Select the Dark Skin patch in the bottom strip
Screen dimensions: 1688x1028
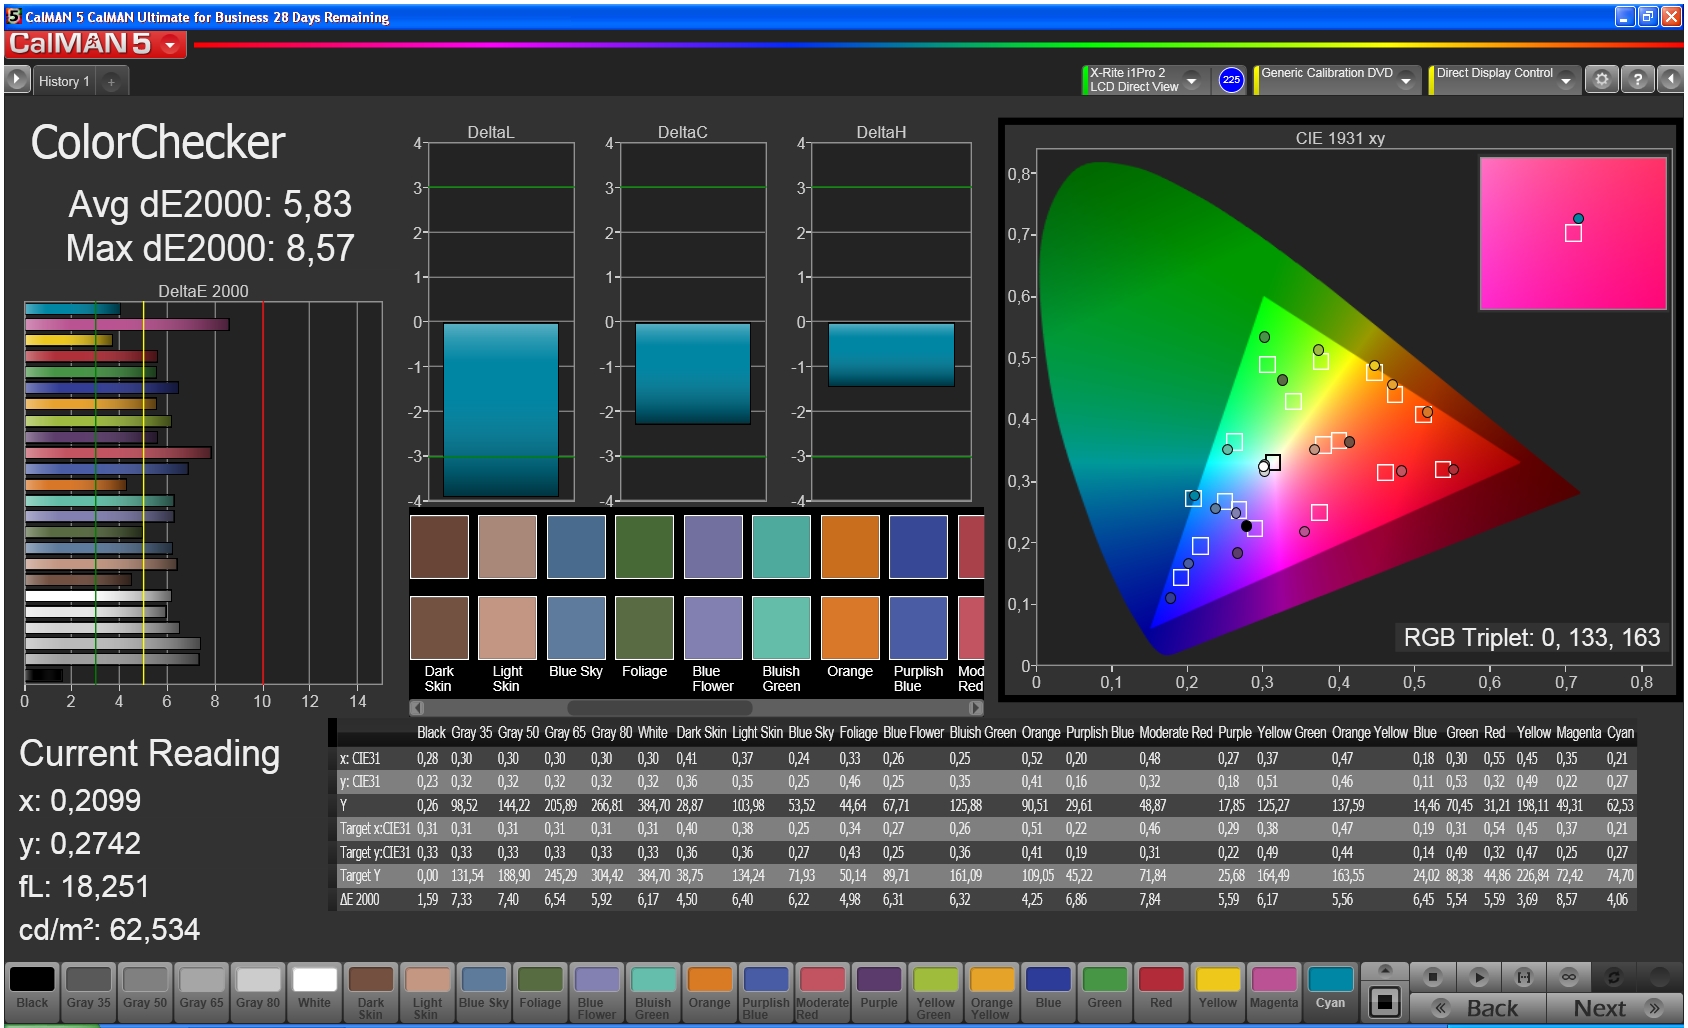tap(371, 992)
